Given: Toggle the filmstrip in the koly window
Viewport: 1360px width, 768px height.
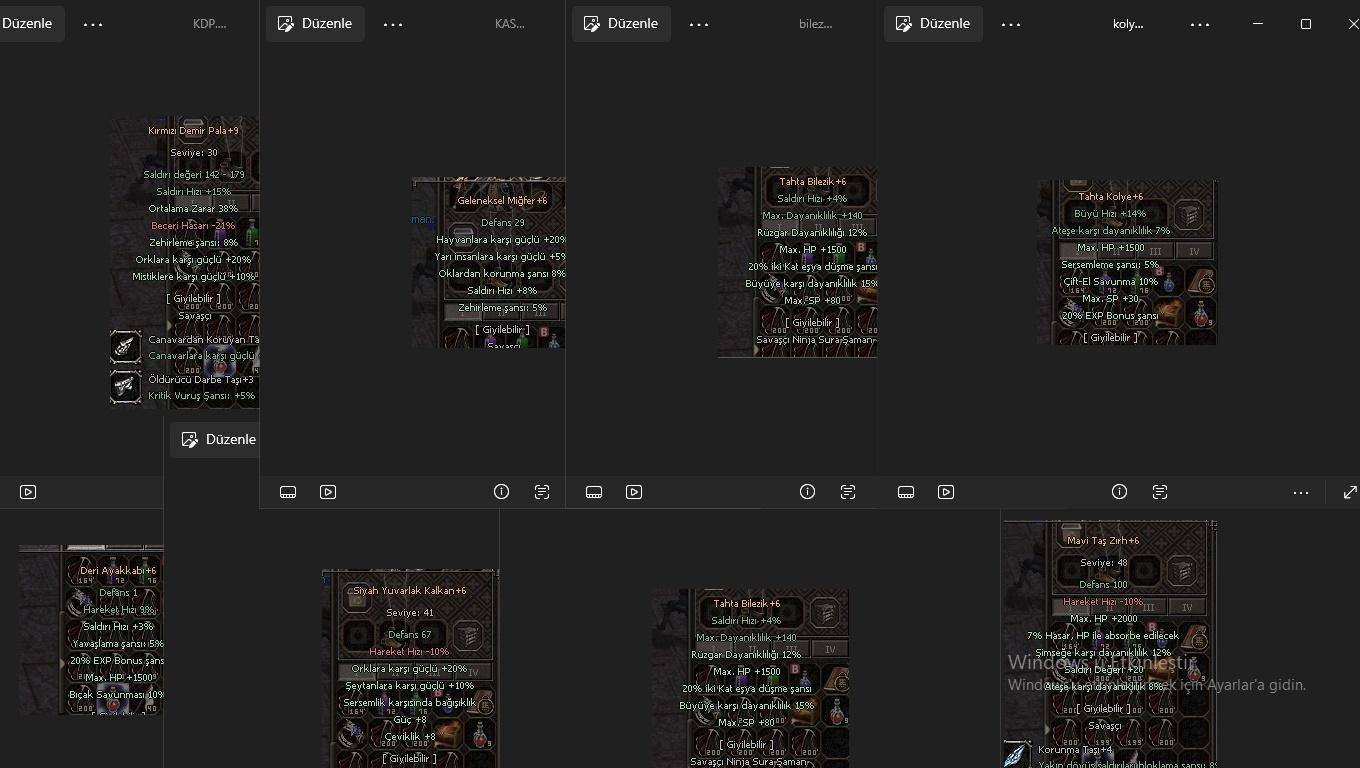Looking at the screenshot, I should [x=906, y=492].
